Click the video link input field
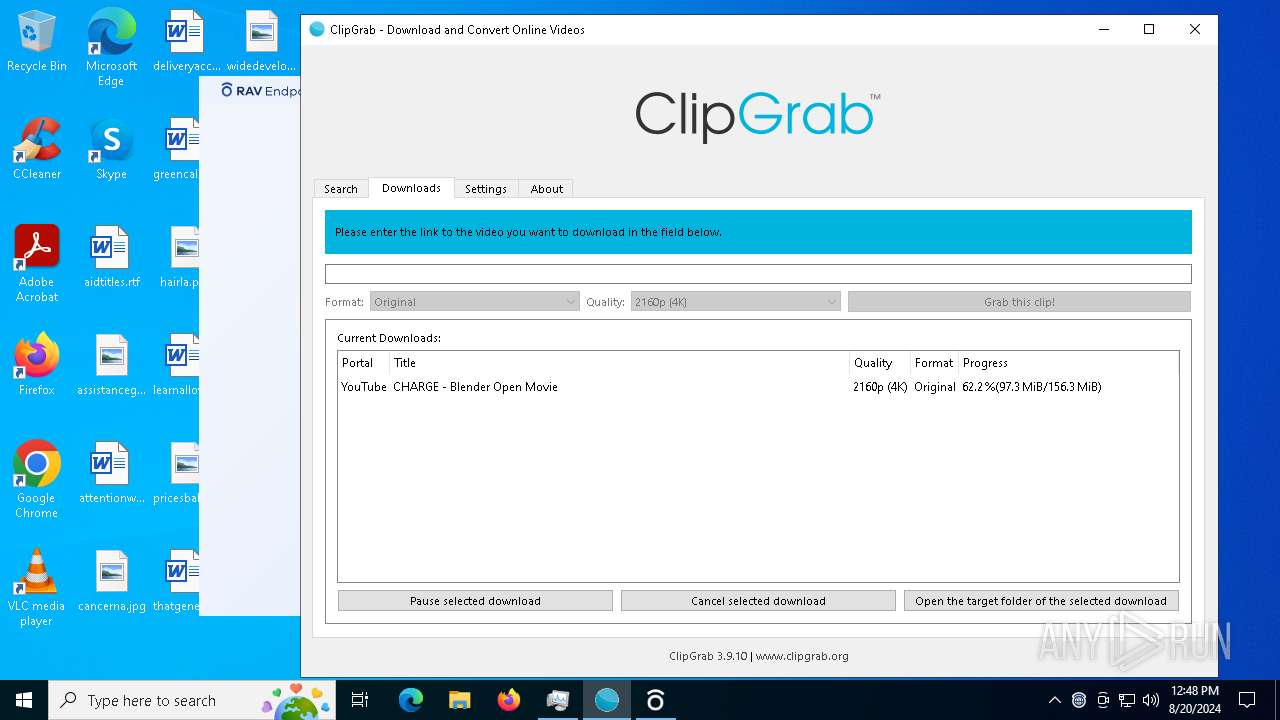 pyautogui.click(x=758, y=274)
